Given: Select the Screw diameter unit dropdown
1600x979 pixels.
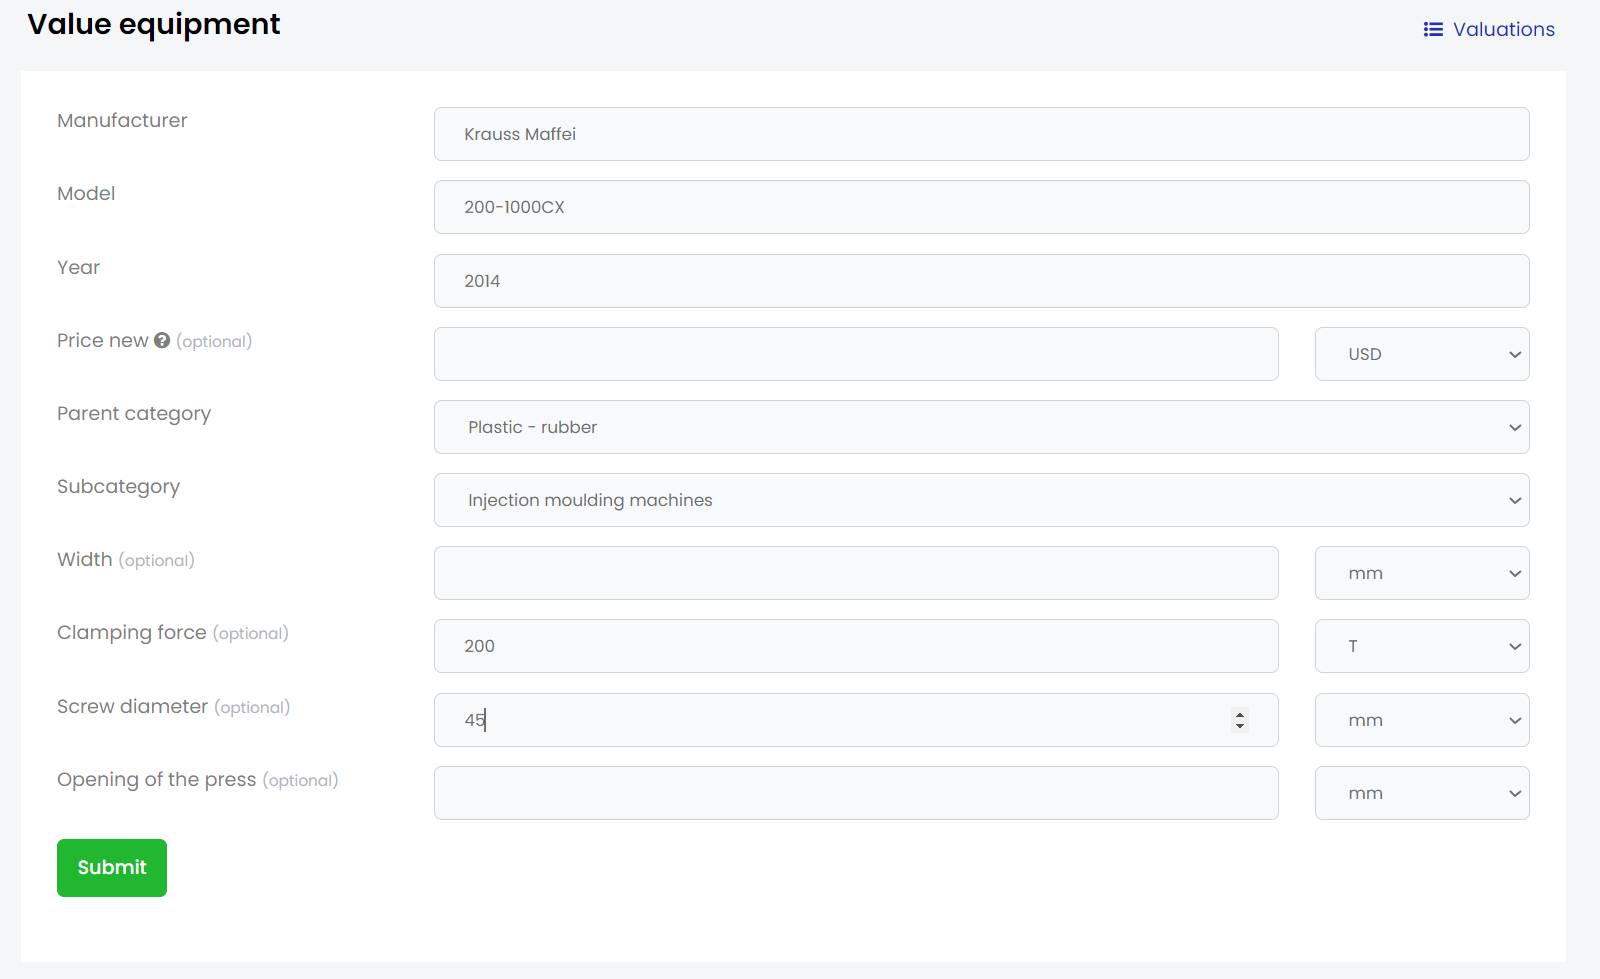Looking at the screenshot, I should [x=1421, y=720].
